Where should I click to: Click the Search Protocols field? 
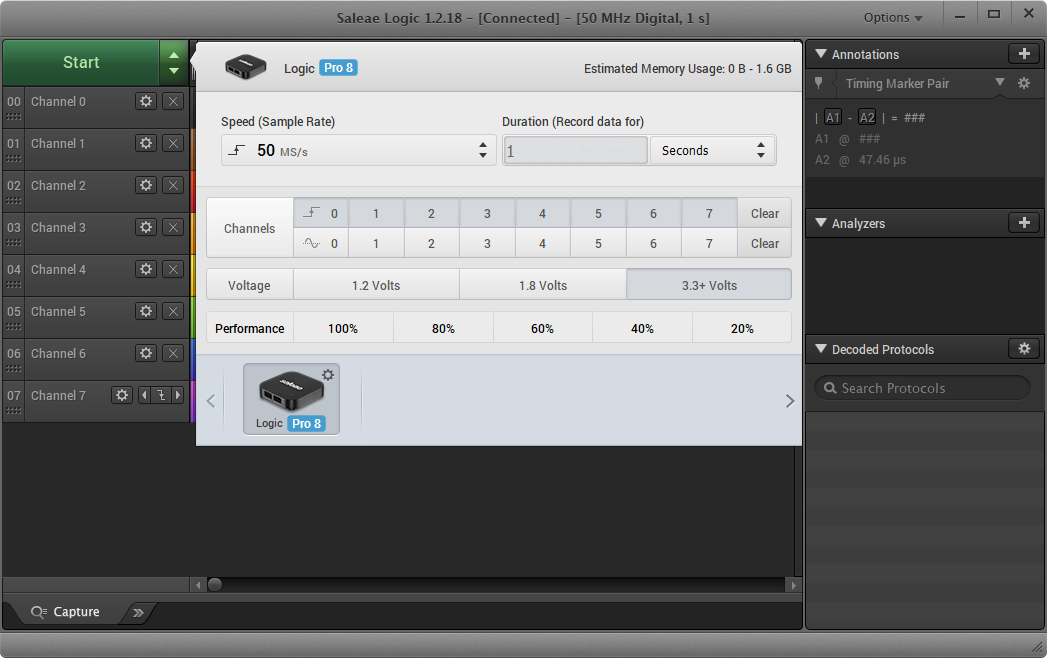pos(921,388)
